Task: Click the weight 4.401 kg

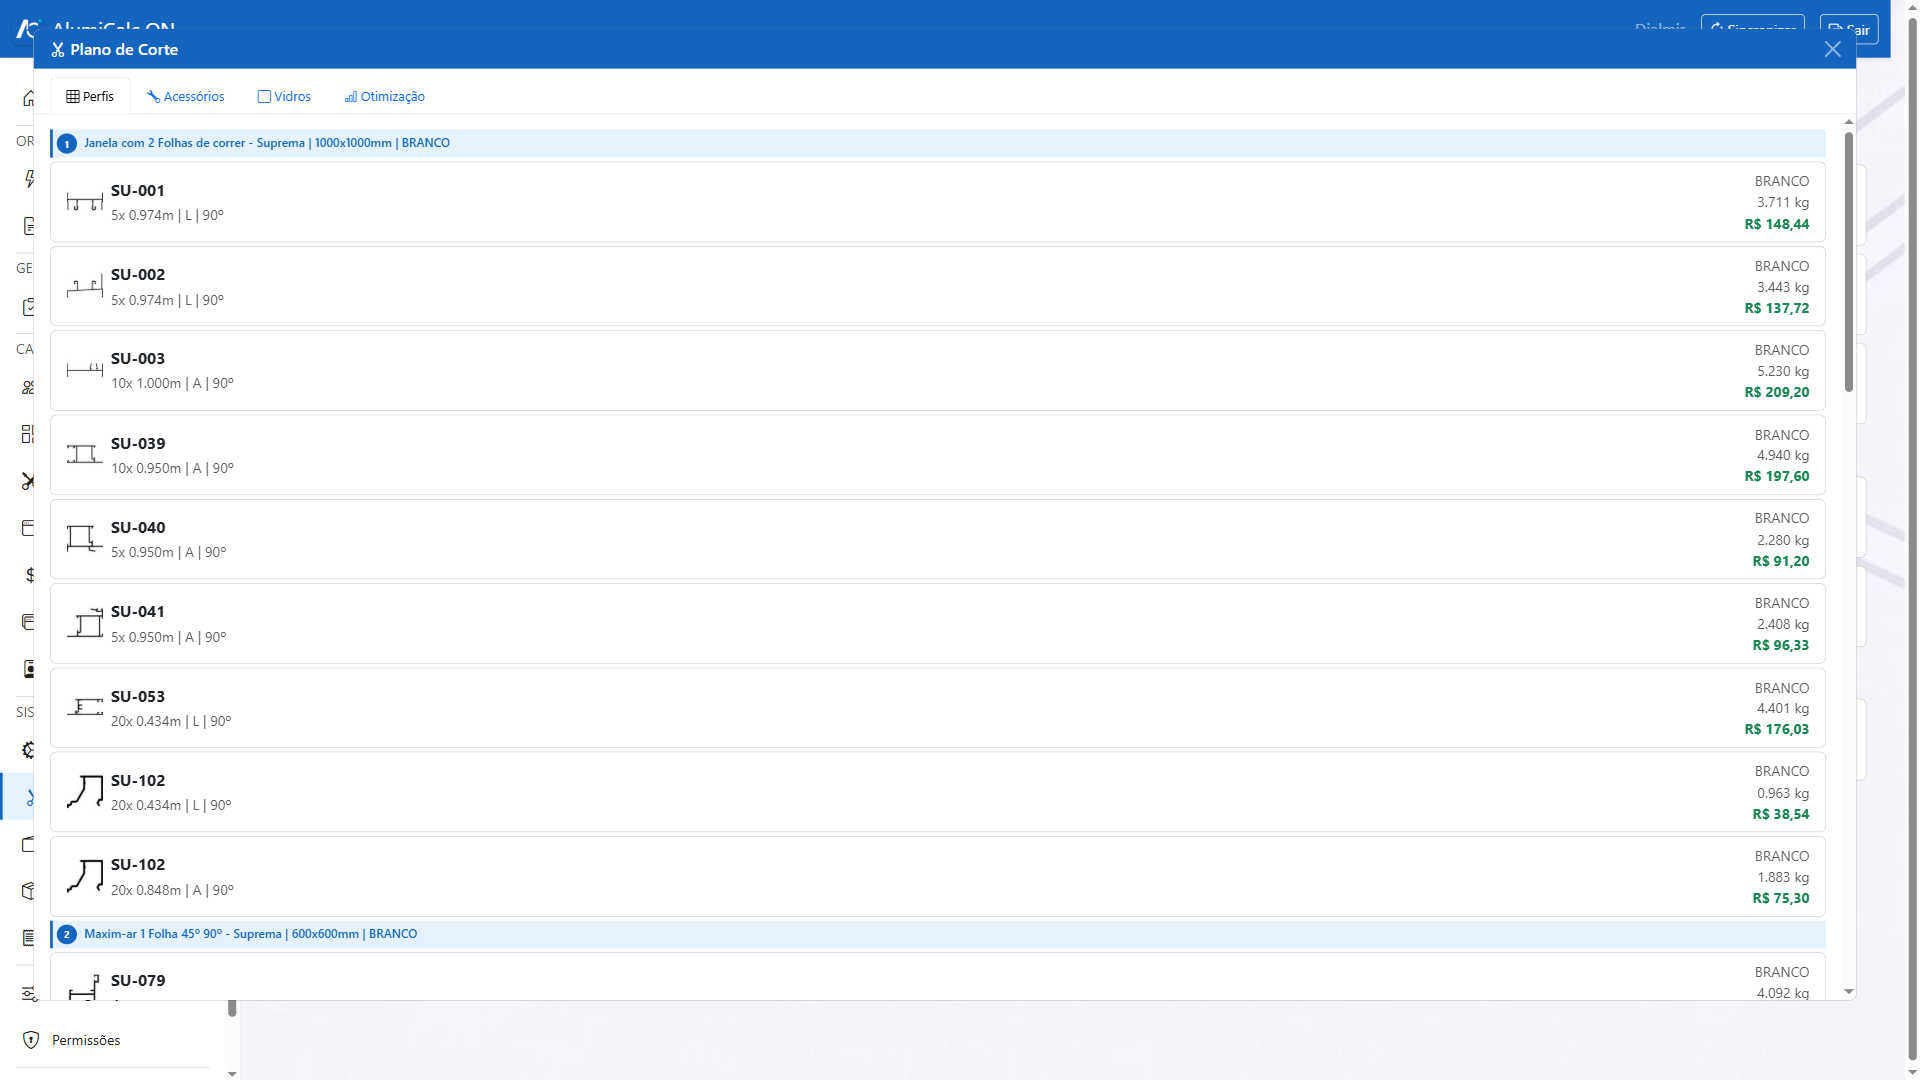Action: tap(1783, 709)
